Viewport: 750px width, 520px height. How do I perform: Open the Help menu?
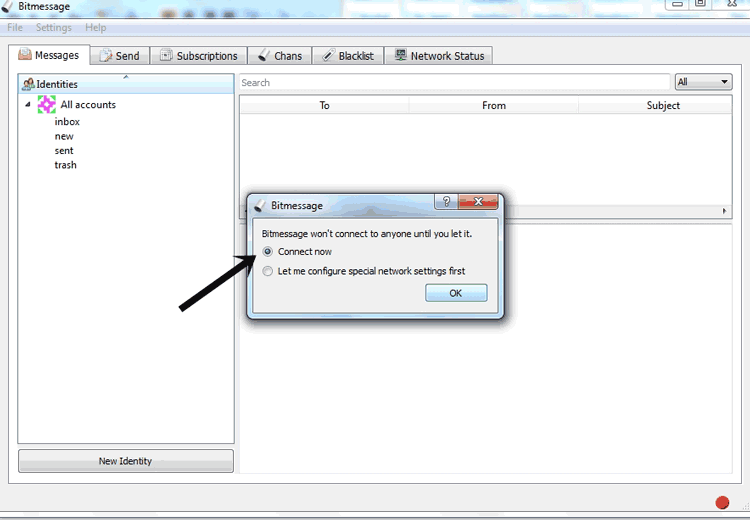tap(95, 28)
